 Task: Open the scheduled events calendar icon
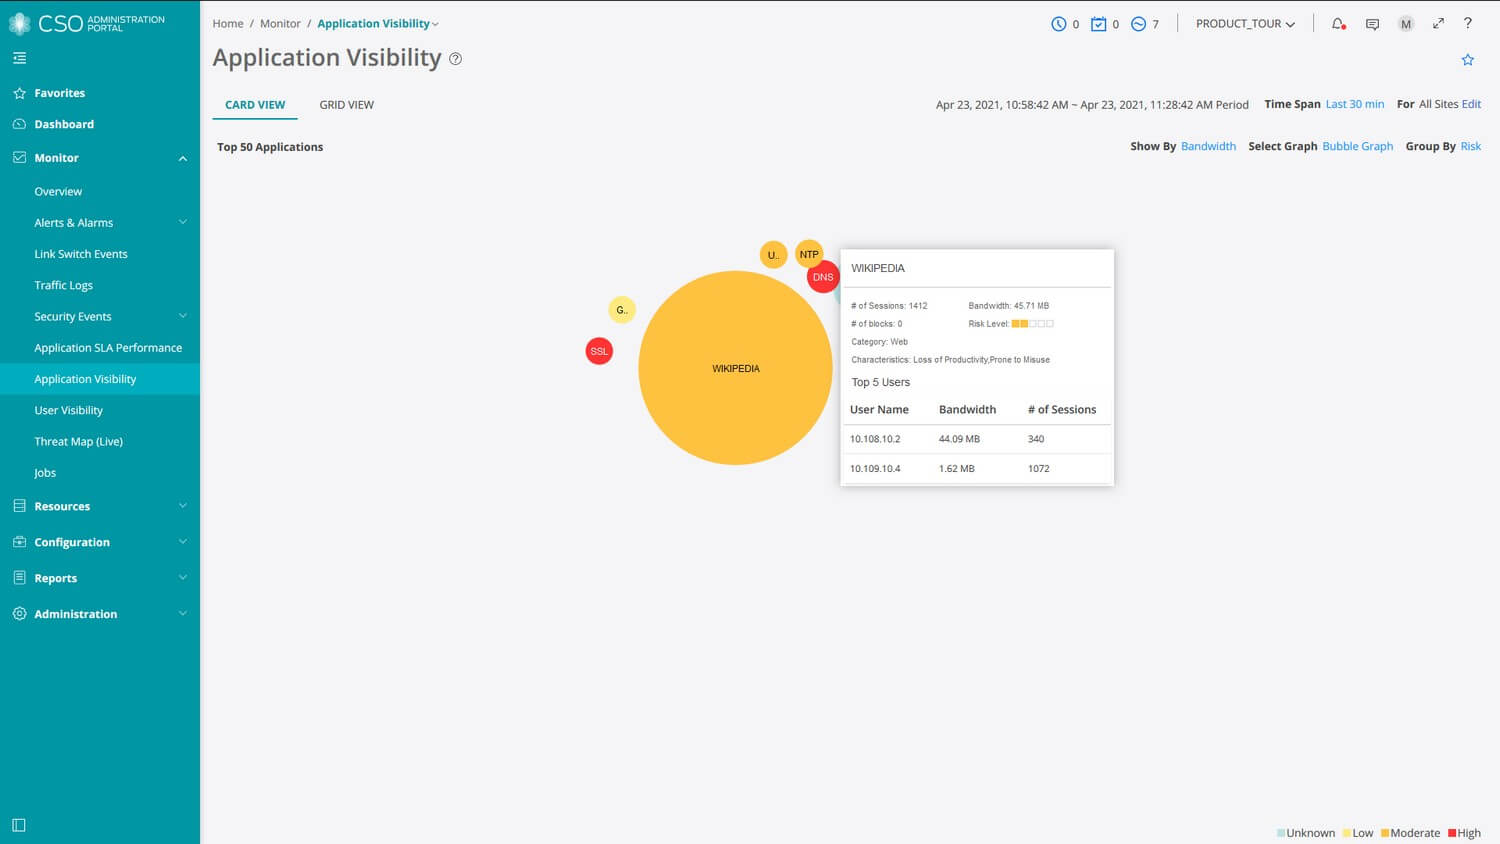coord(1098,23)
